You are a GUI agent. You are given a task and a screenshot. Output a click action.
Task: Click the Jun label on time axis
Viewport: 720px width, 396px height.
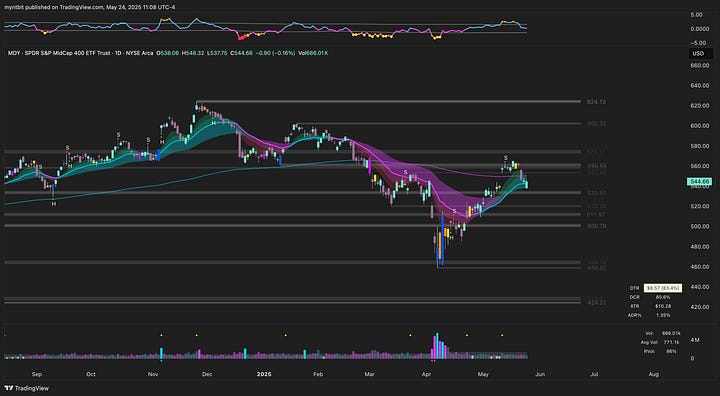[x=540, y=374]
